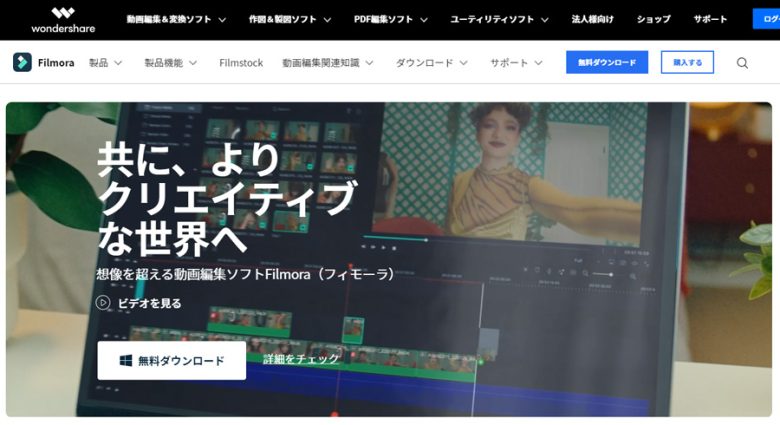Play video via circular play icon
The width and height of the screenshot is (780, 425).
(x=103, y=303)
